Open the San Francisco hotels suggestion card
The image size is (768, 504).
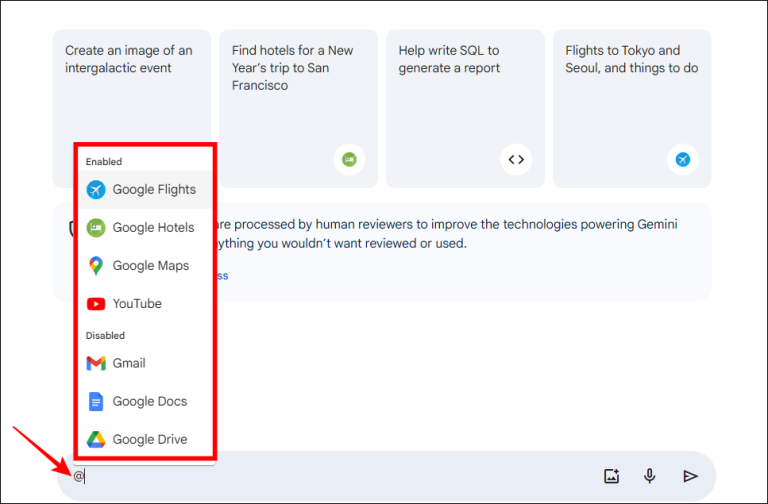tap(298, 108)
